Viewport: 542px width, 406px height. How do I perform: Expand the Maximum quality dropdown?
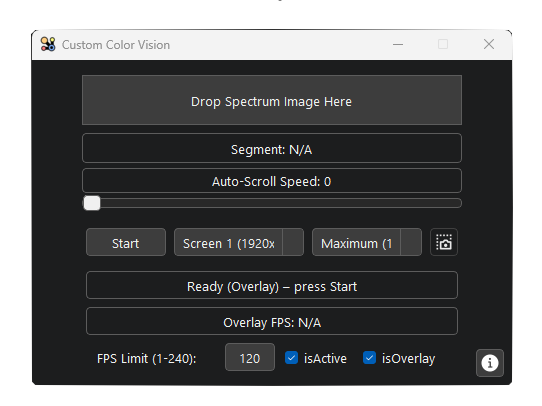pyautogui.click(x=367, y=242)
